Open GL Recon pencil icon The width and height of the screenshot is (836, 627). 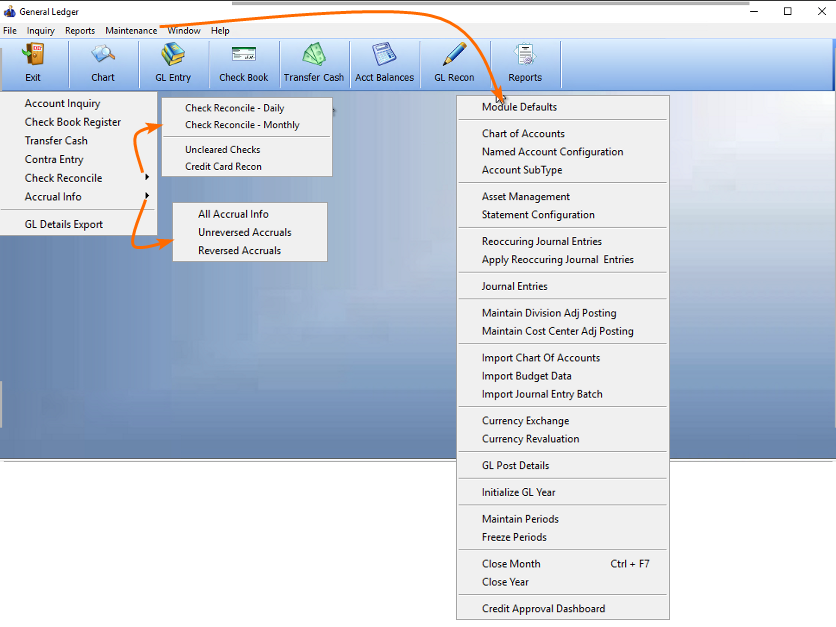pyautogui.click(x=454, y=56)
